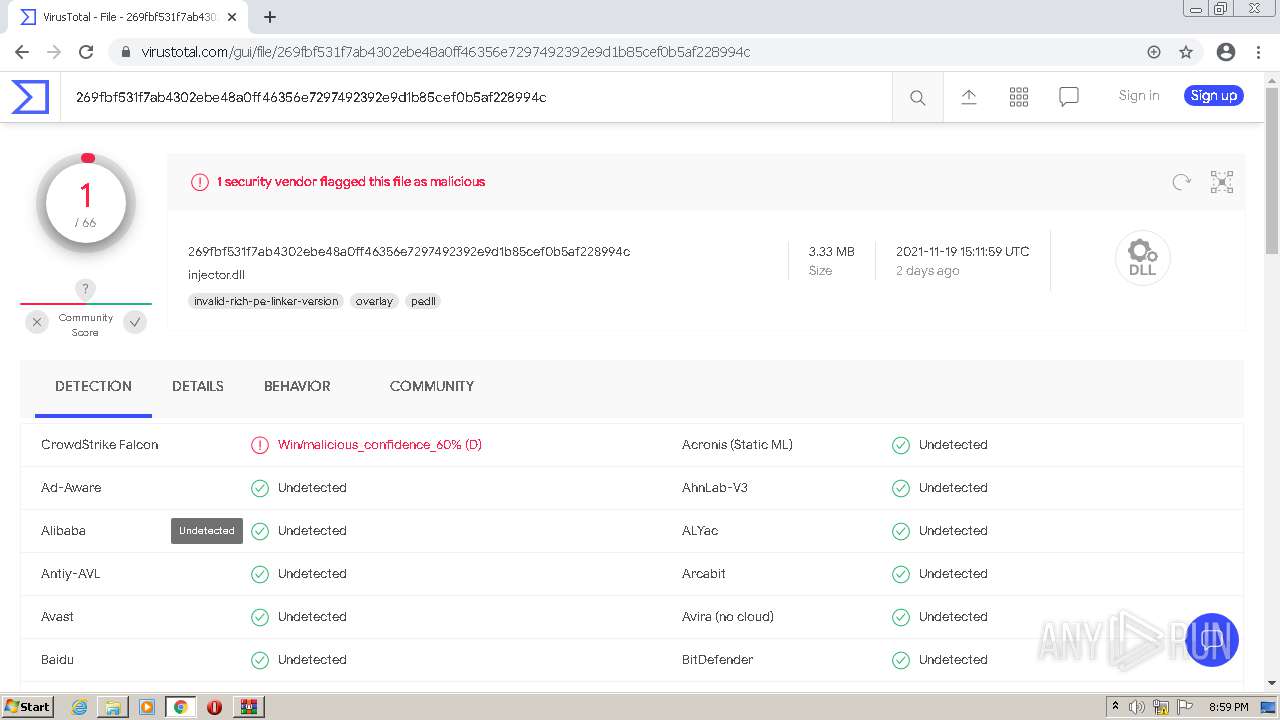Click the 1 security vendor flagged alert text
The width and height of the screenshot is (1280, 720).
tap(351, 182)
